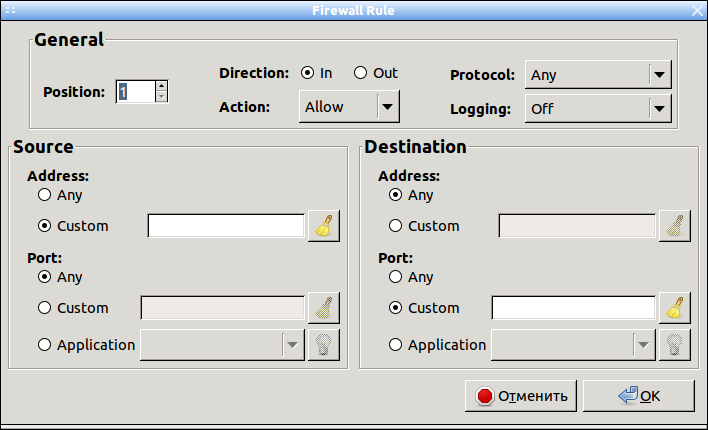Close the Firewall Rule window
The image size is (708, 430).
click(x=698, y=10)
